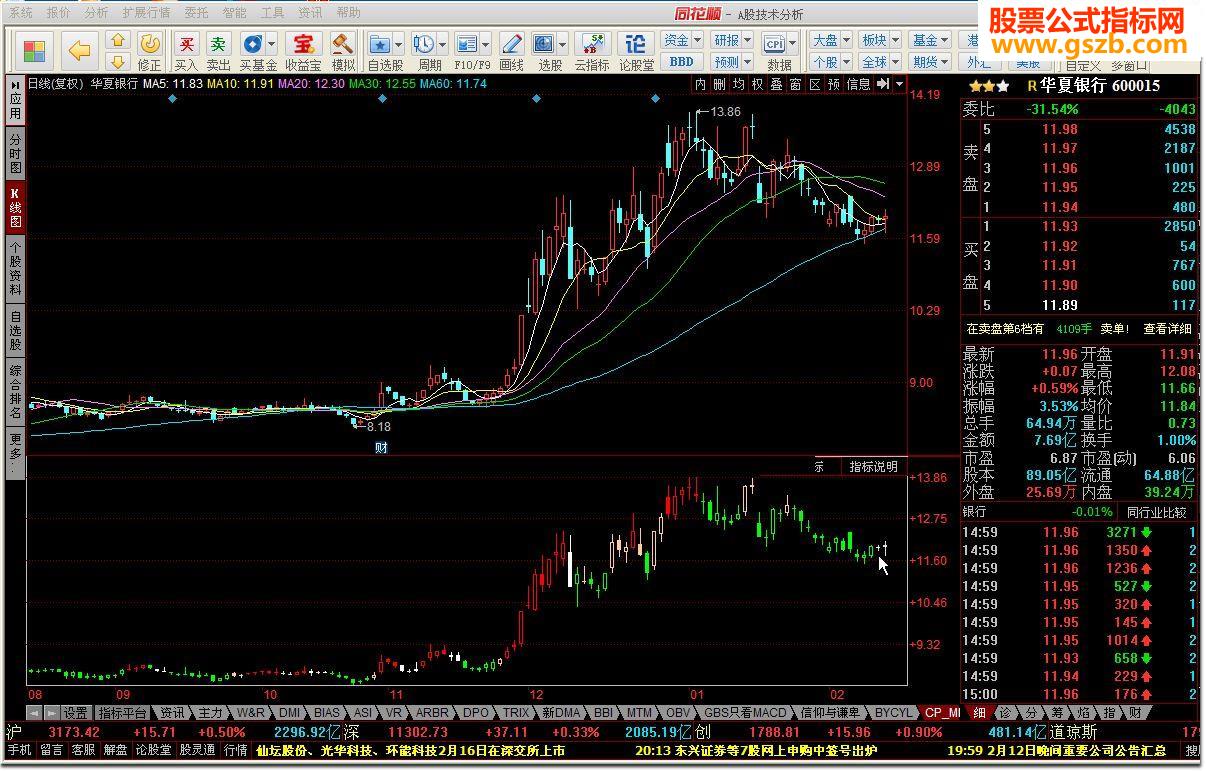Open the 期货 dropdown
The image size is (1206, 771).
[x=930, y=62]
